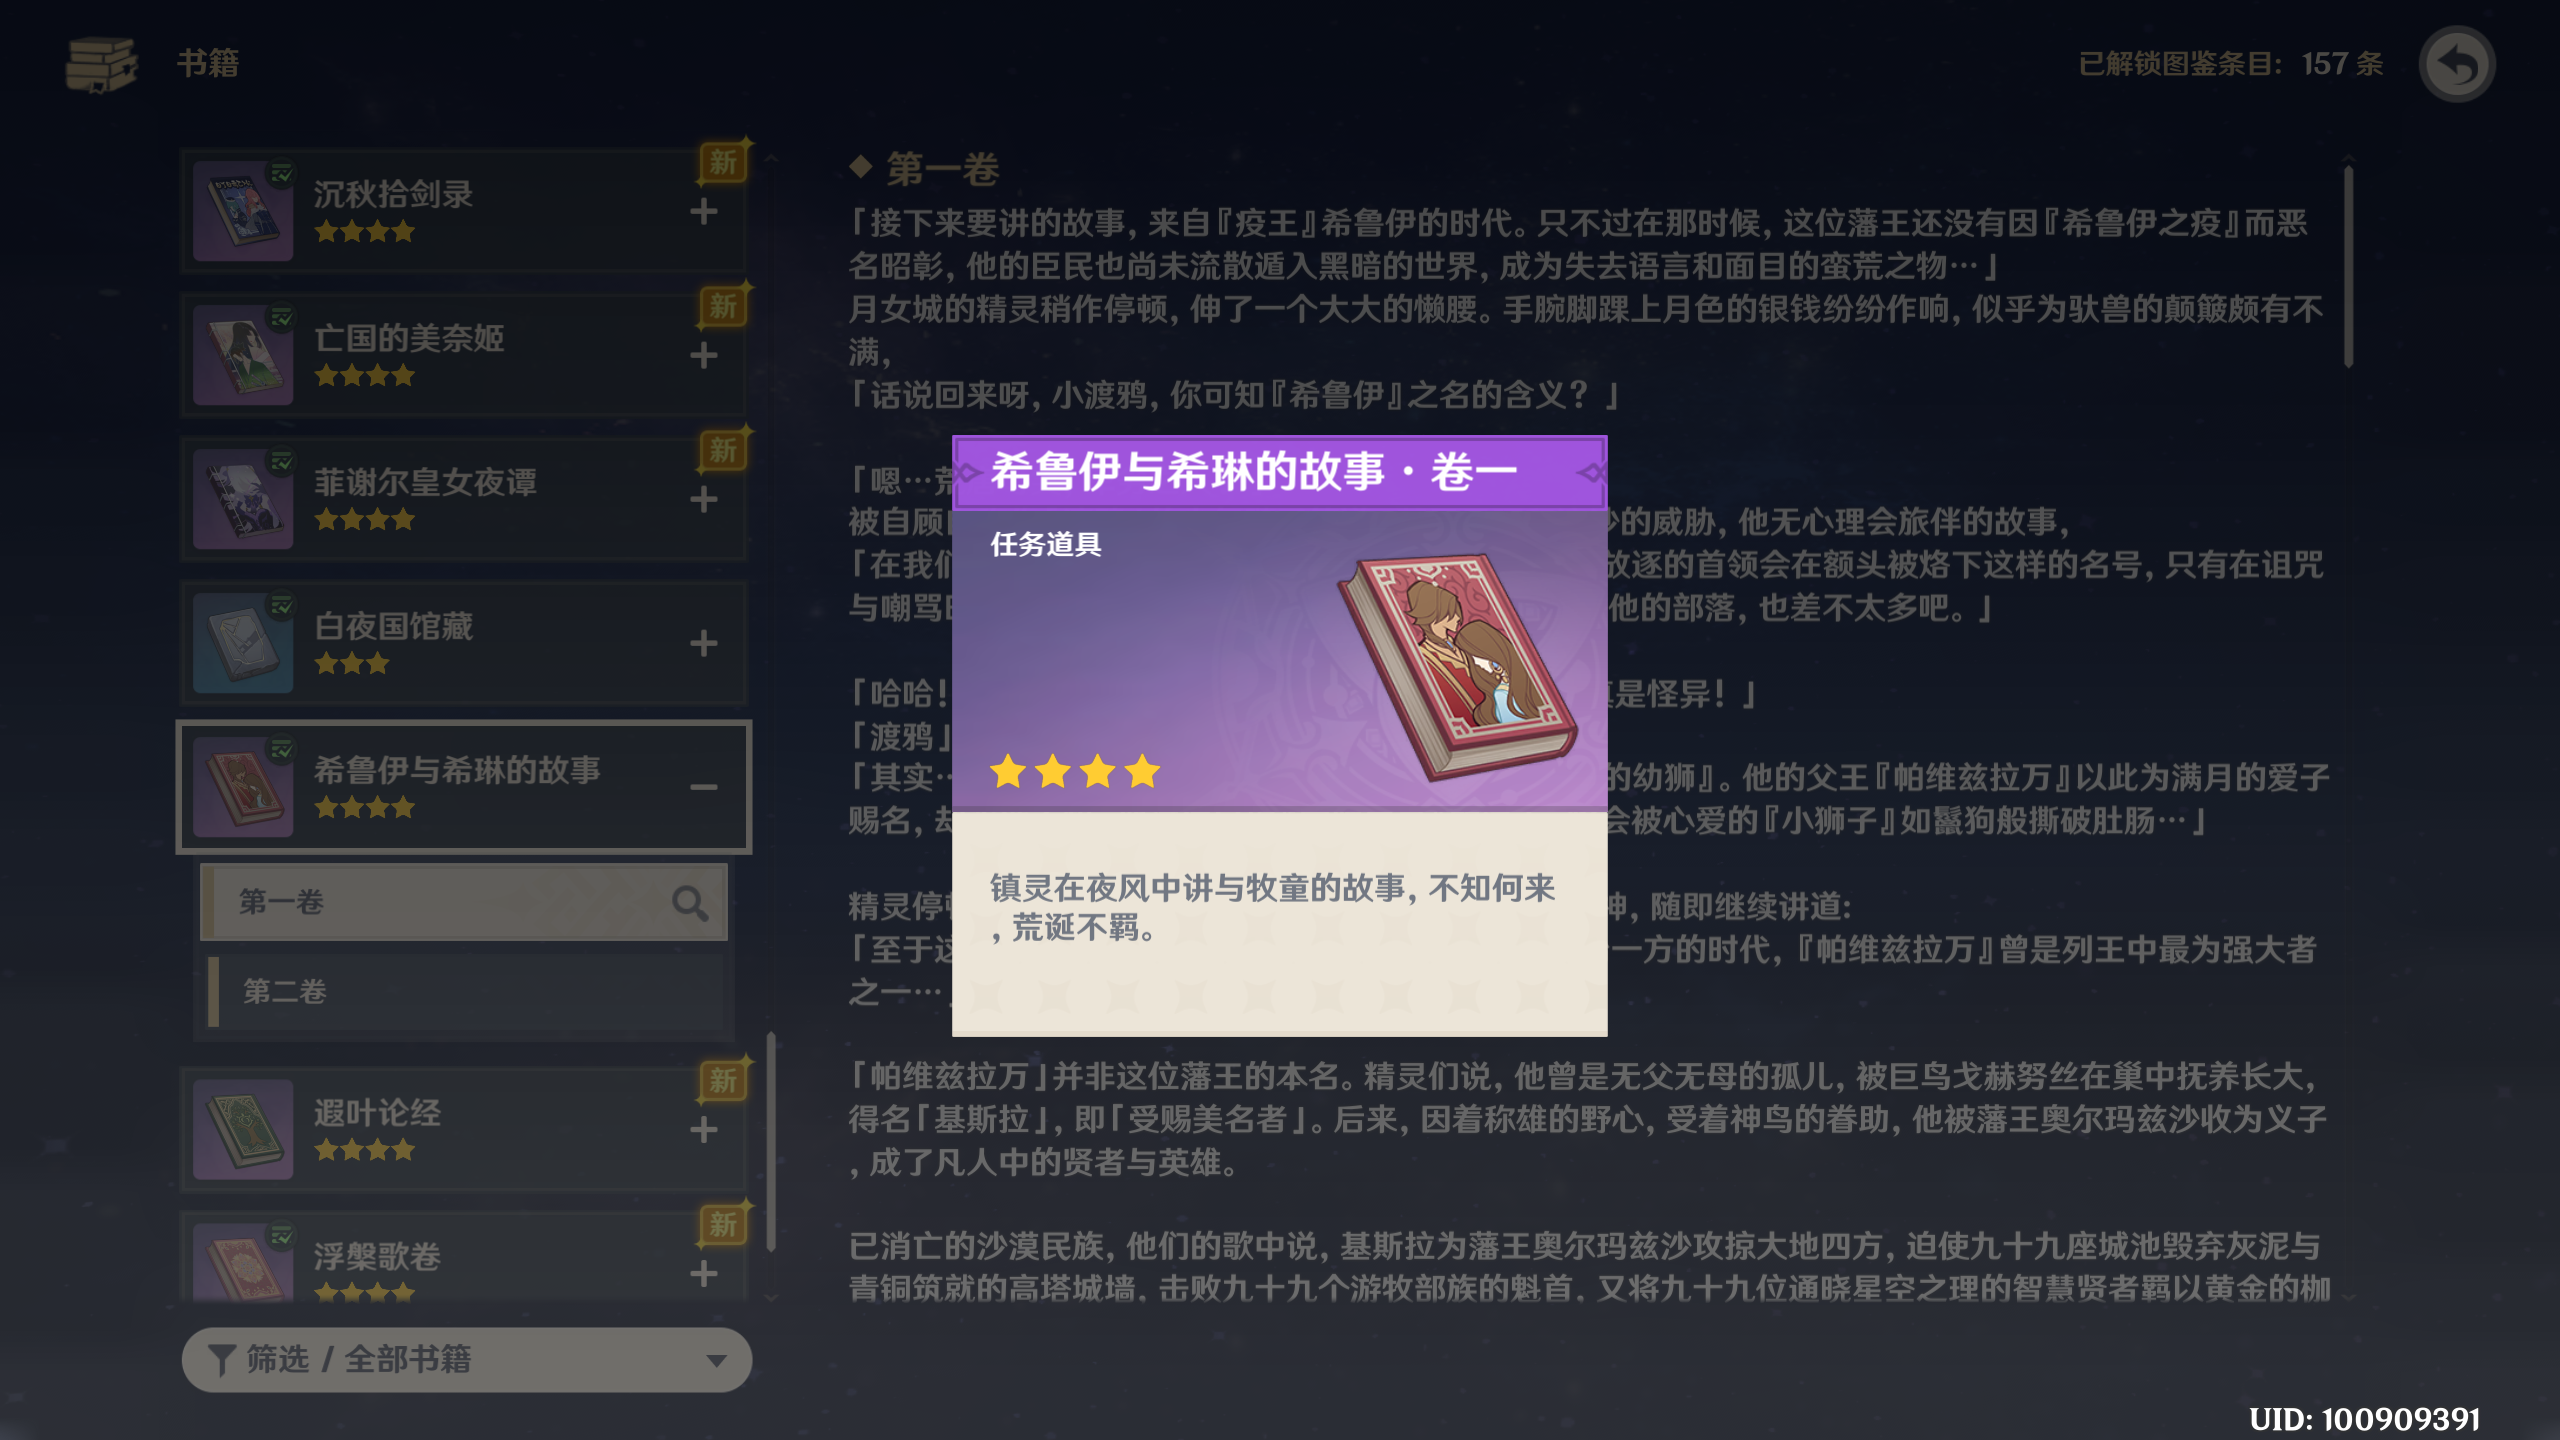Click the reading pane vertical scrollbar
The height and width of the screenshot is (1440, 2560).
[x=2348, y=267]
